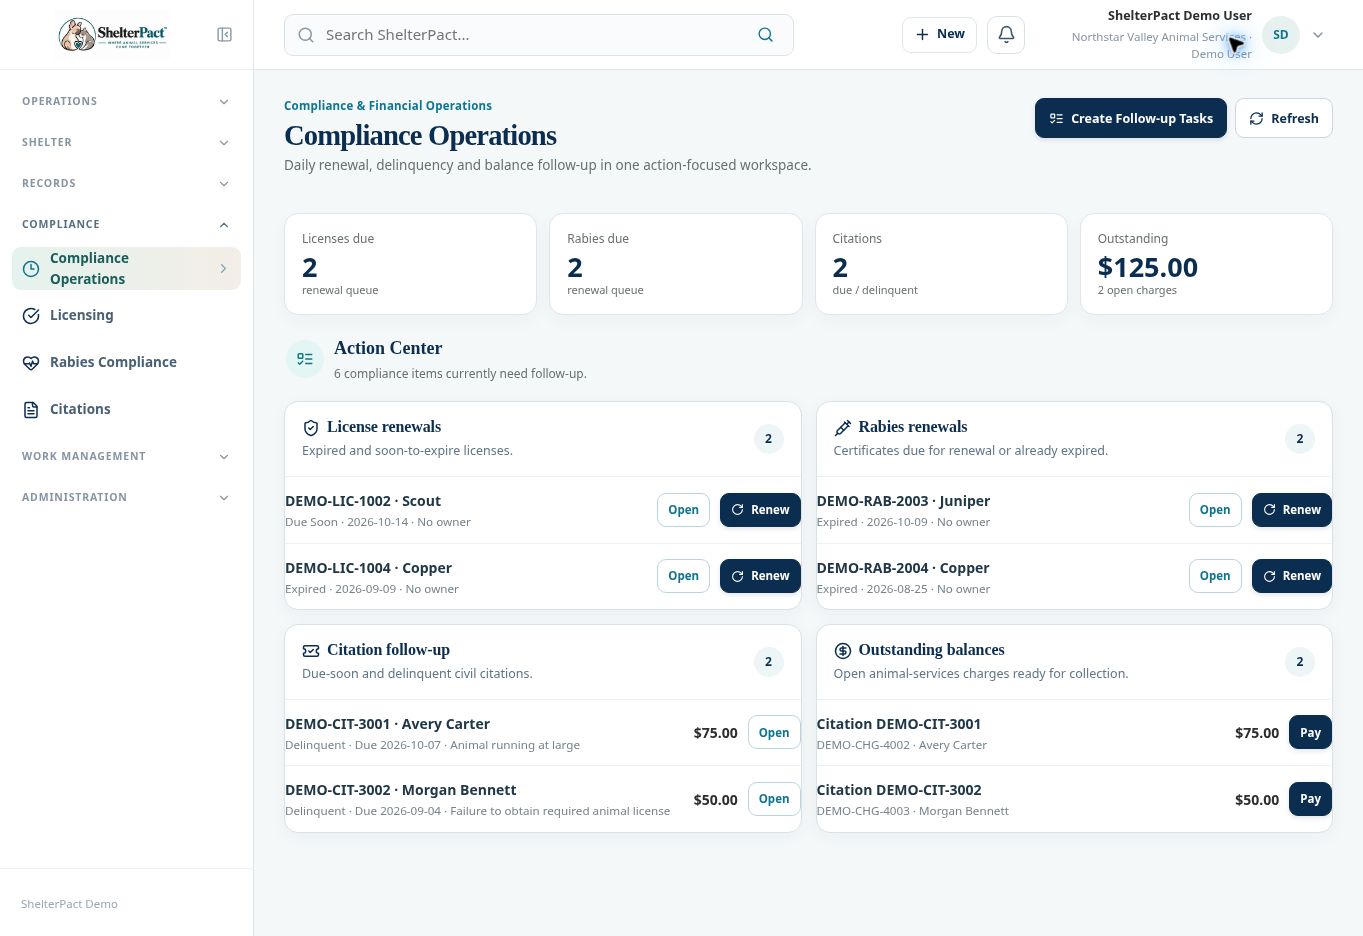Focus the Search ShelterPact field
Image resolution: width=1363 pixels, height=936 pixels.
[x=538, y=35]
